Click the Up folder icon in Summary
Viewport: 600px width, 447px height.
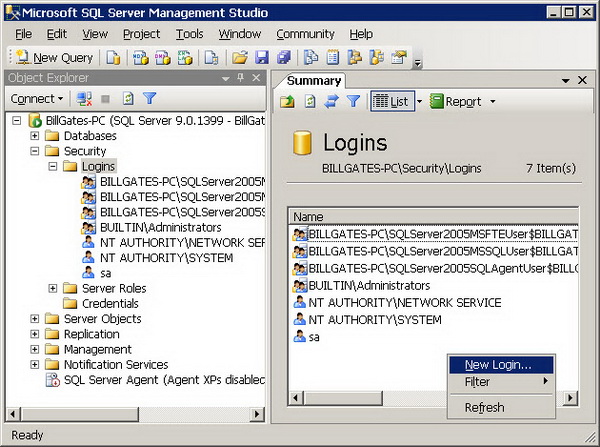tap(288, 102)
